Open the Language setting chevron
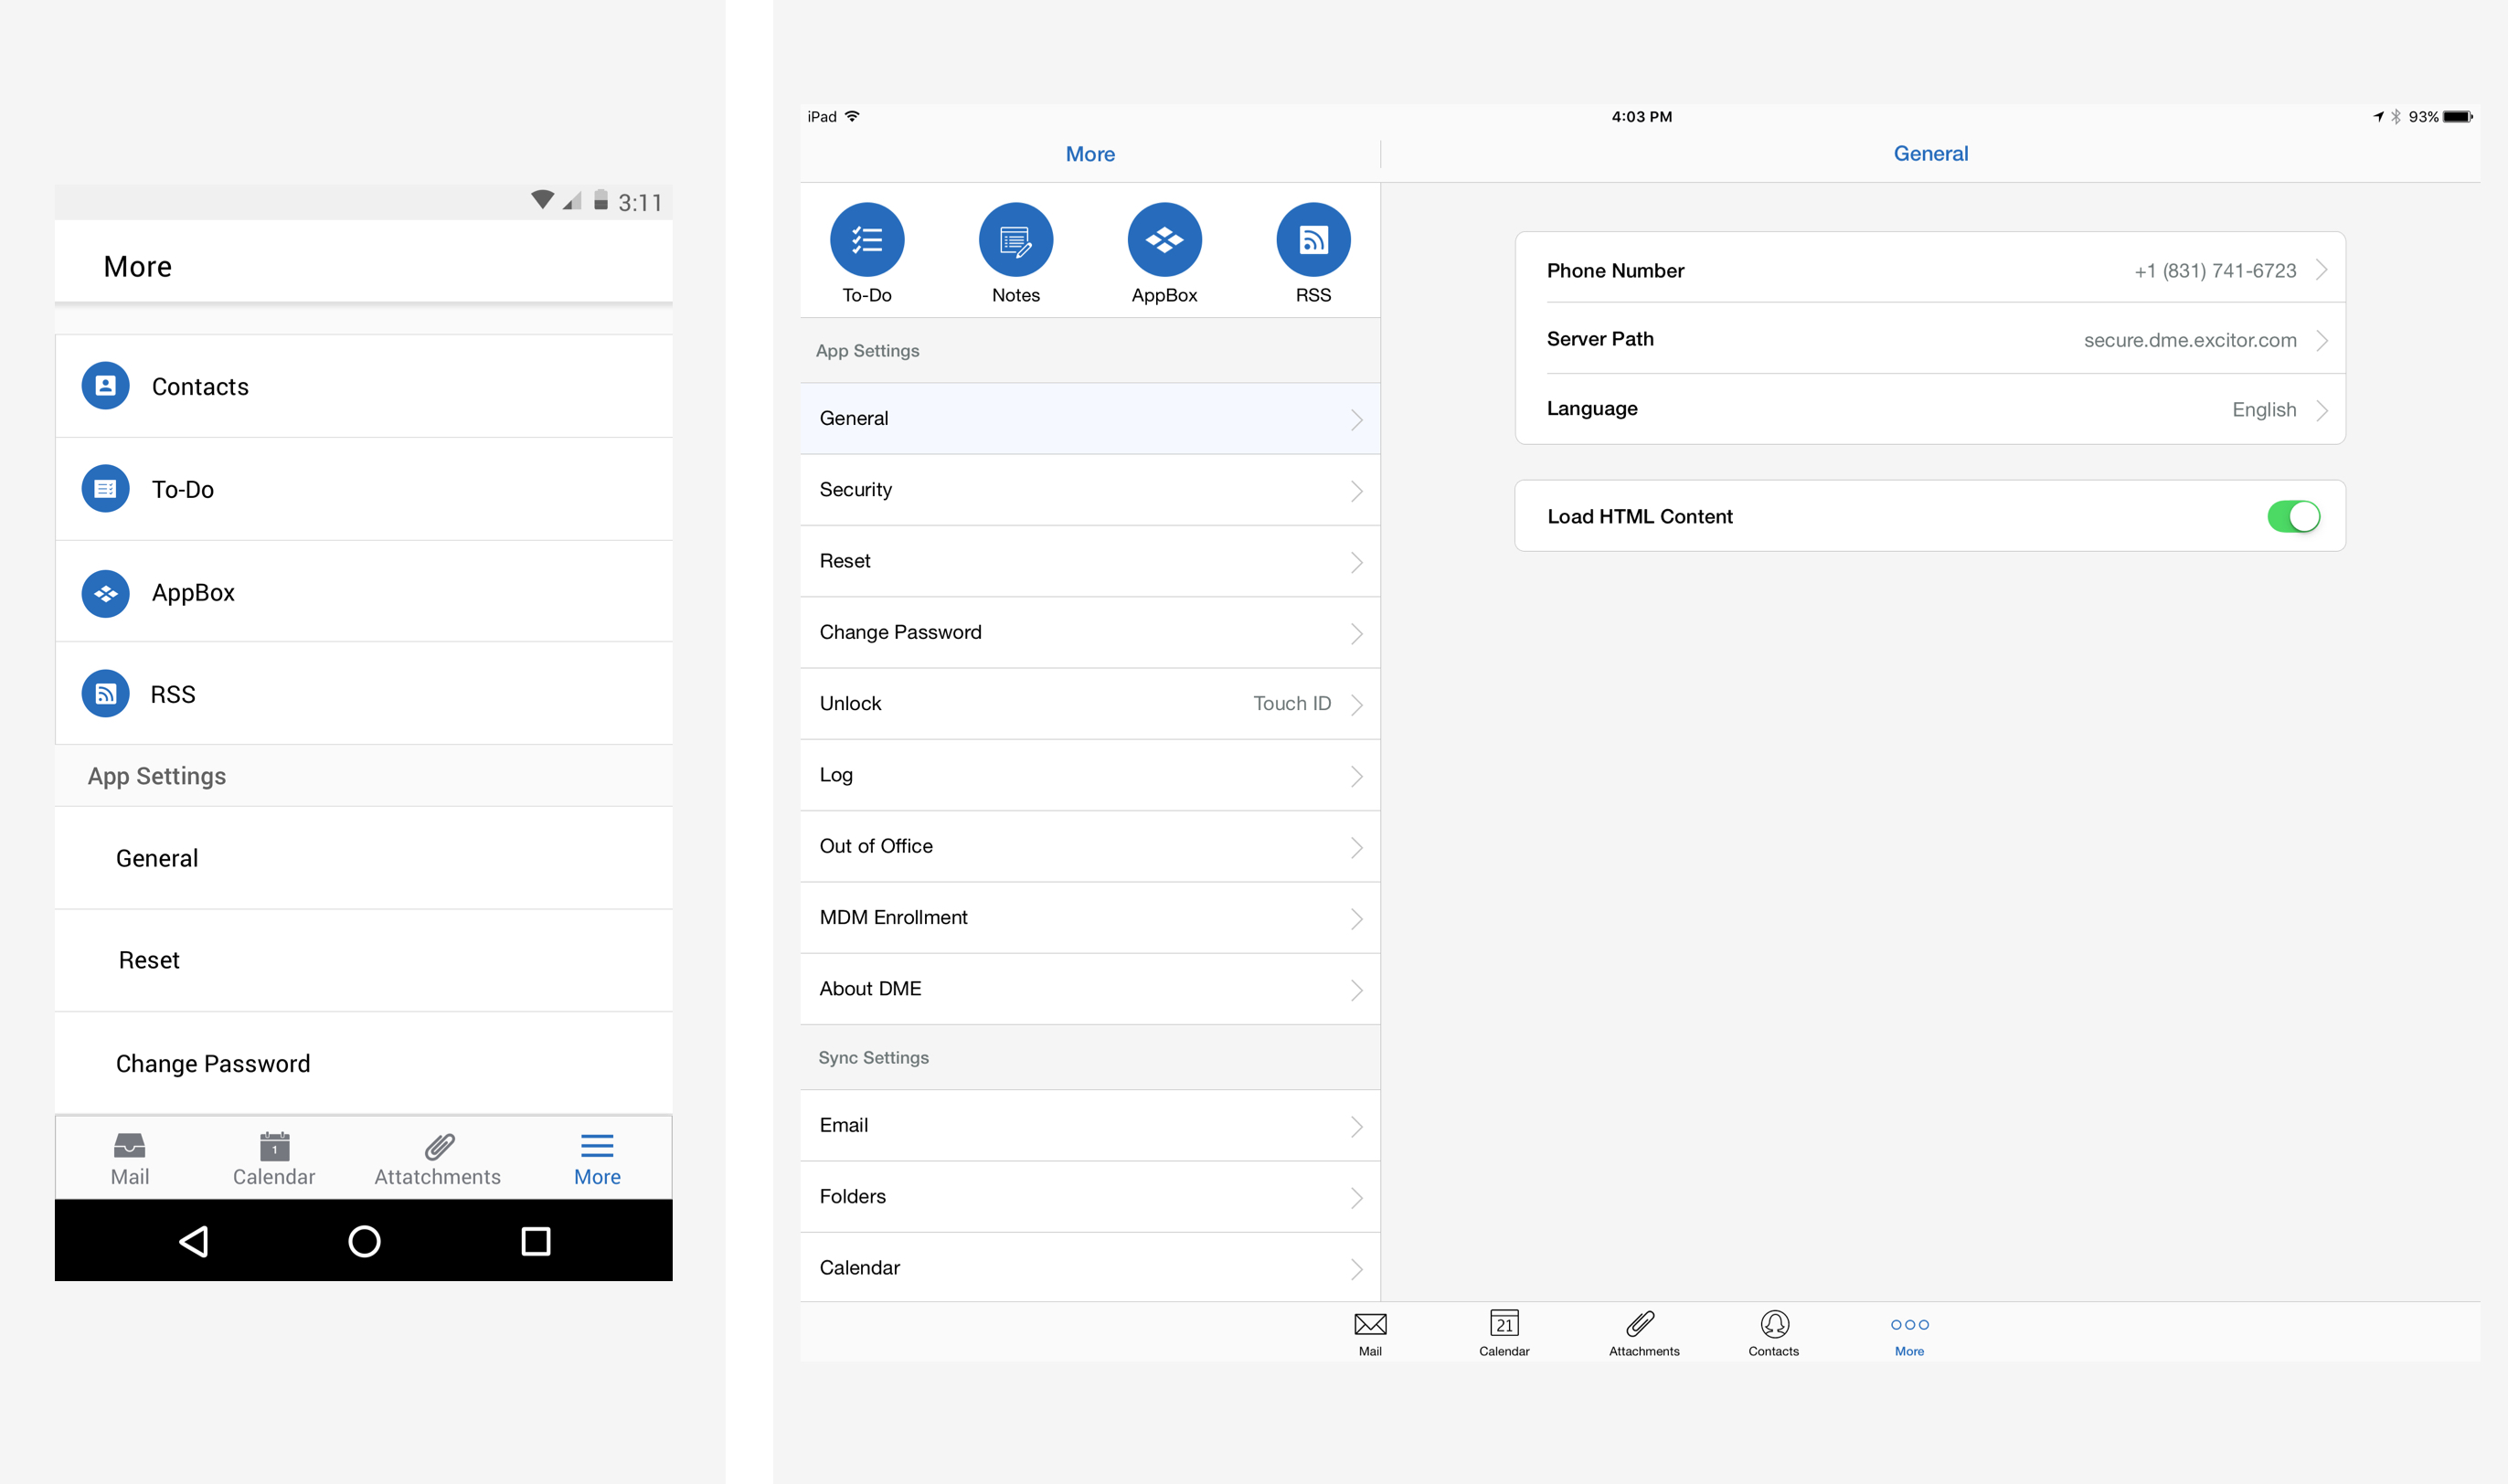Viewport: 2508px width, 1484px height. (x=2322, y=410)
